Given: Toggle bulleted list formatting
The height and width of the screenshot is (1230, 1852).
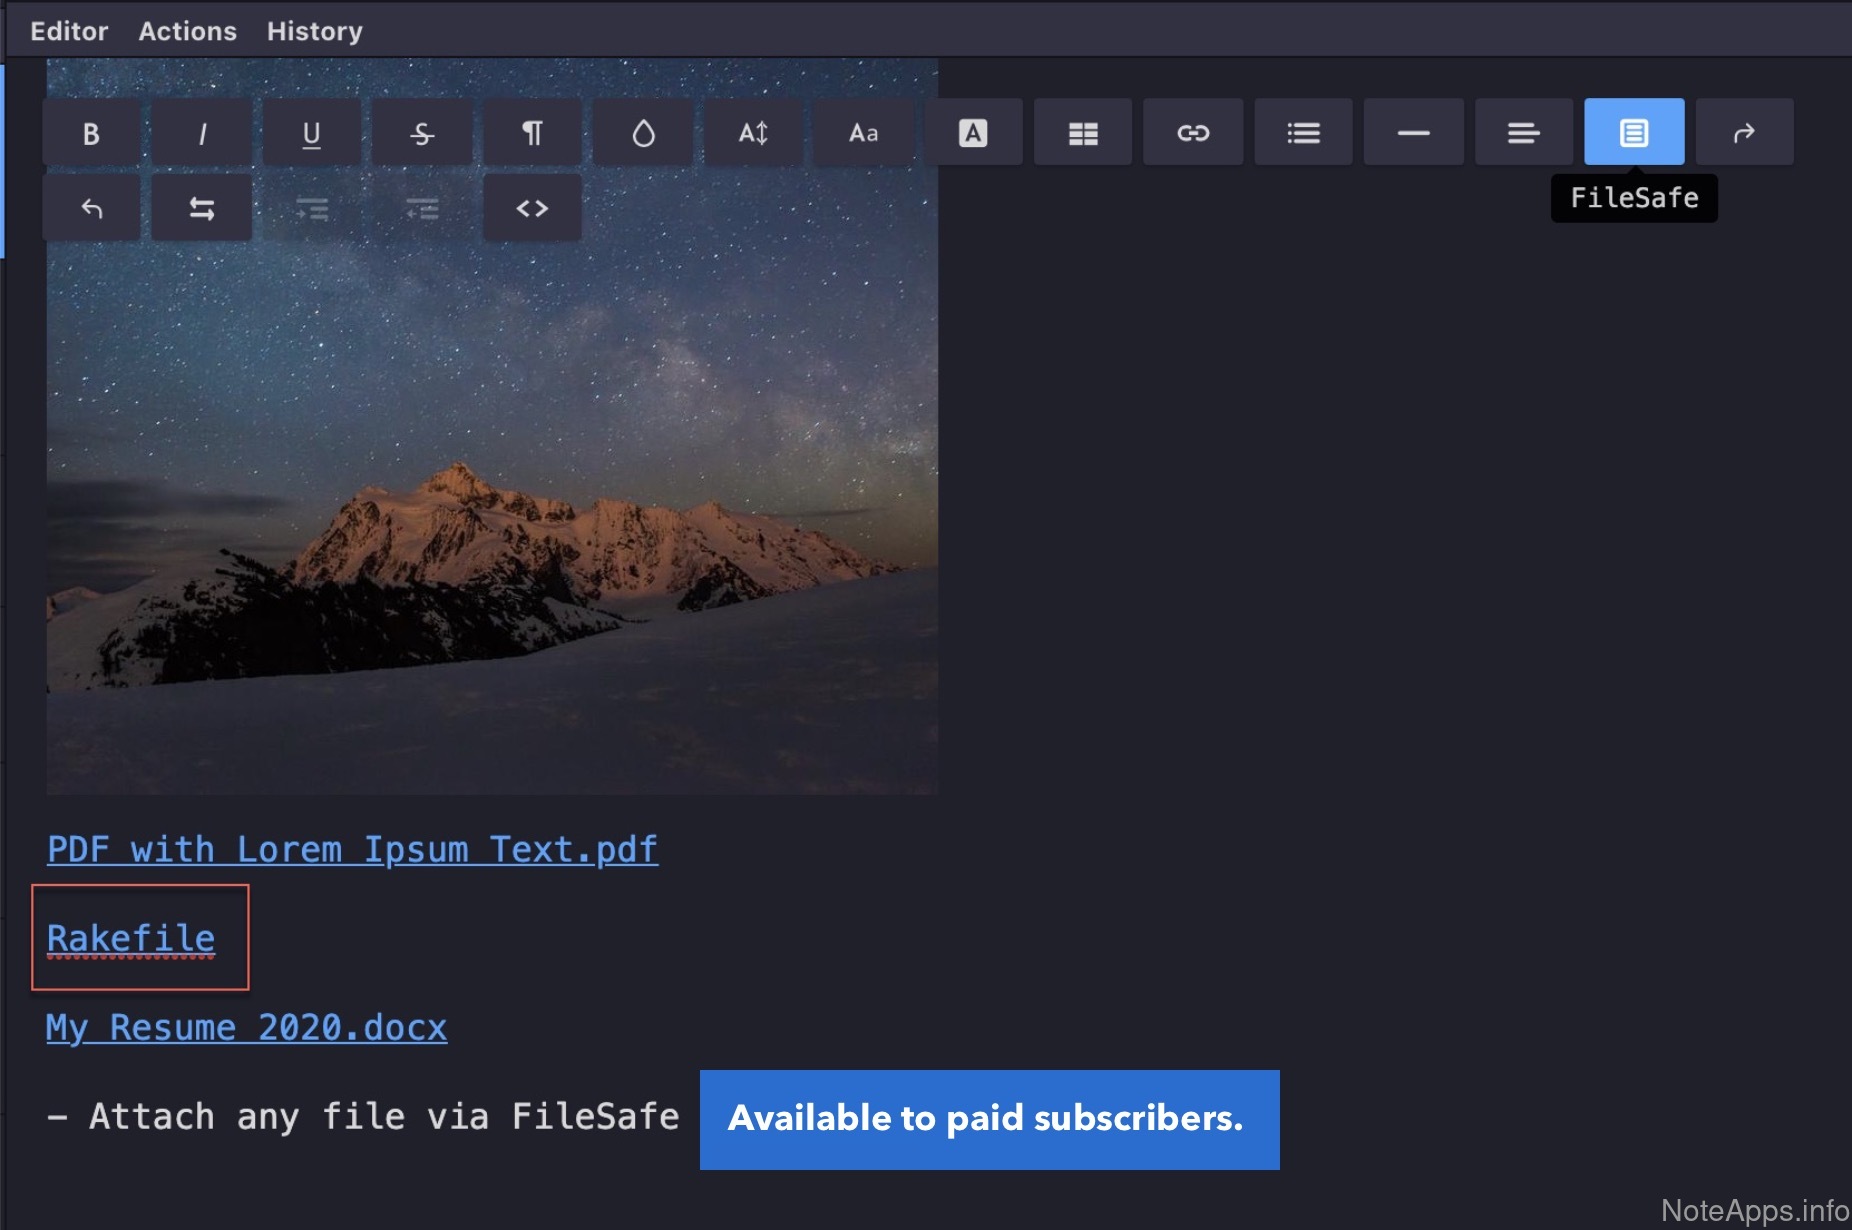Looking at the screenshot, I should [x=1303, y=133].
